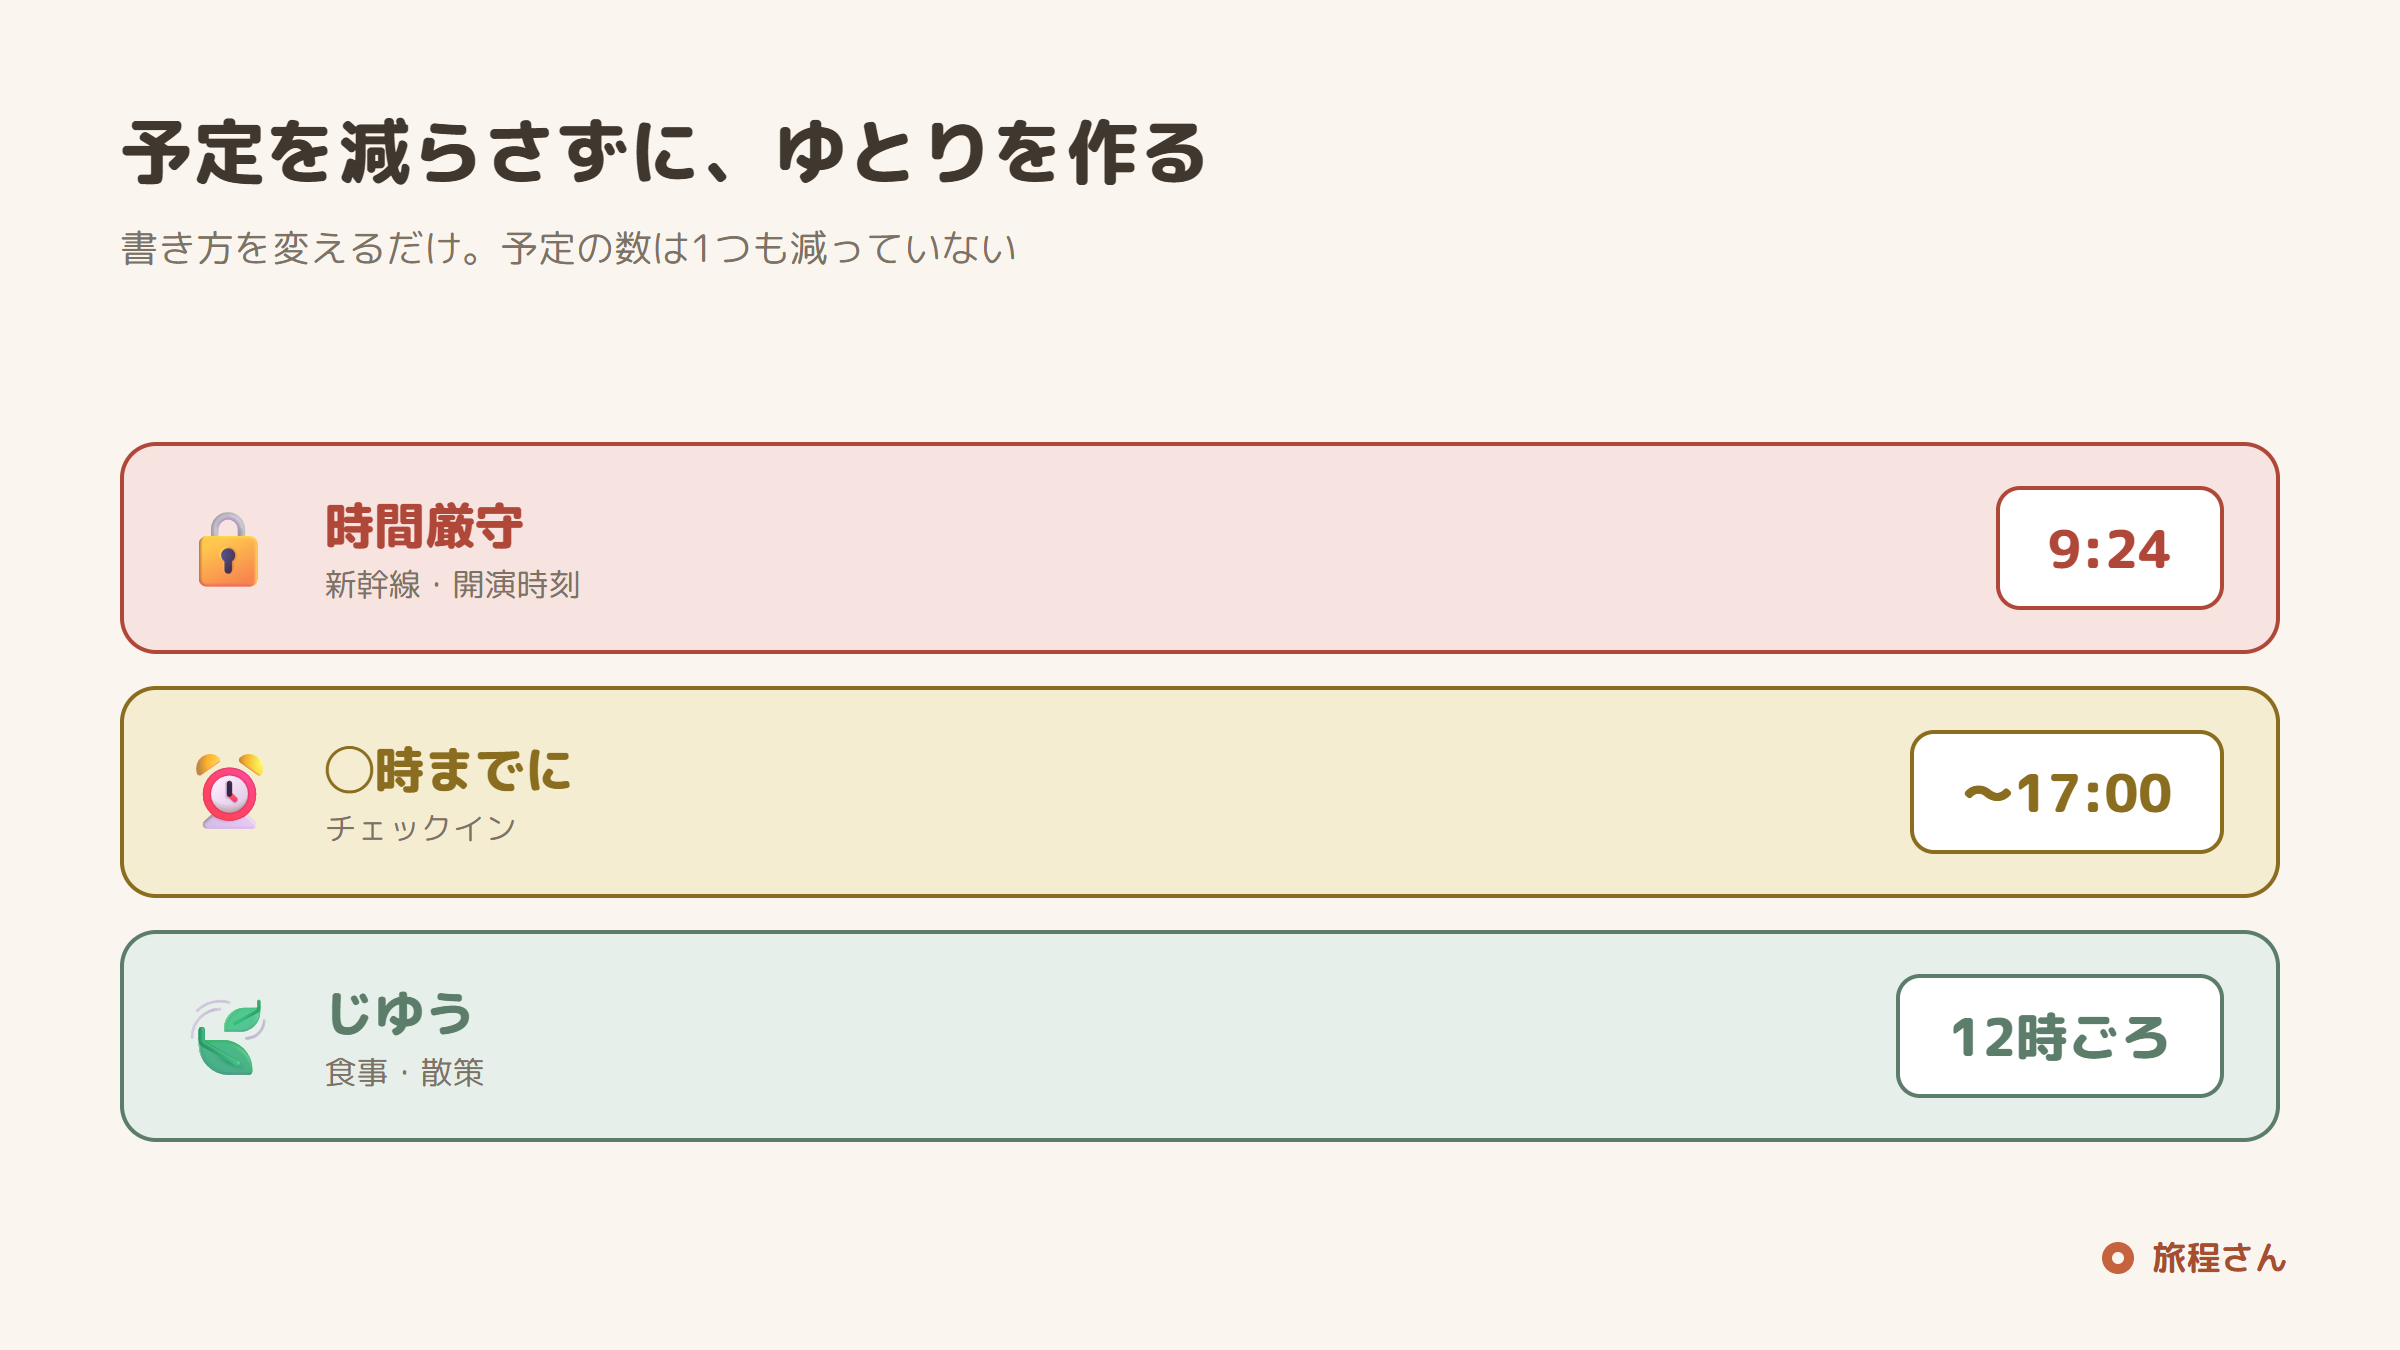Viewport: 2400px width, 1350px height.
Task: Click empty area of the yellow ○時までに card
Action: pyautogui.click(x=1200, y=792)
